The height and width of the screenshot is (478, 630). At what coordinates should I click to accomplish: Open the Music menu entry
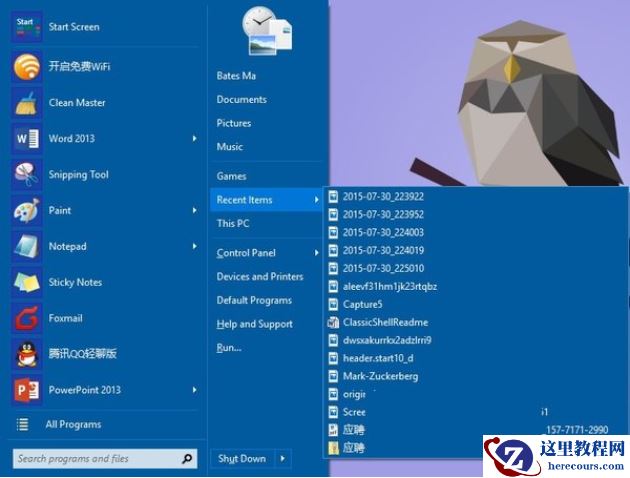coord(229,147)
